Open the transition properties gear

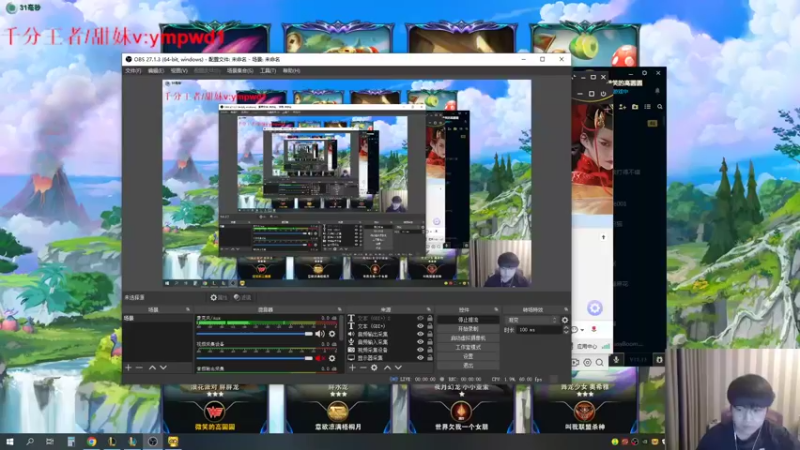click(565, 320)
